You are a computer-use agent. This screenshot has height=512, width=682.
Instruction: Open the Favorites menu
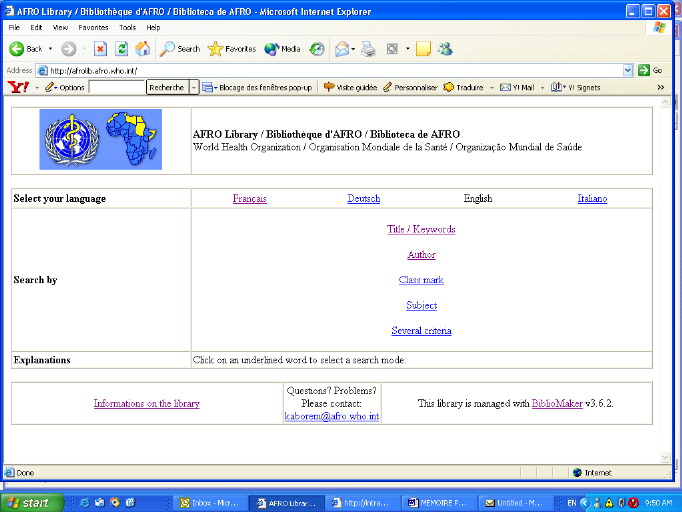point(93,28)
